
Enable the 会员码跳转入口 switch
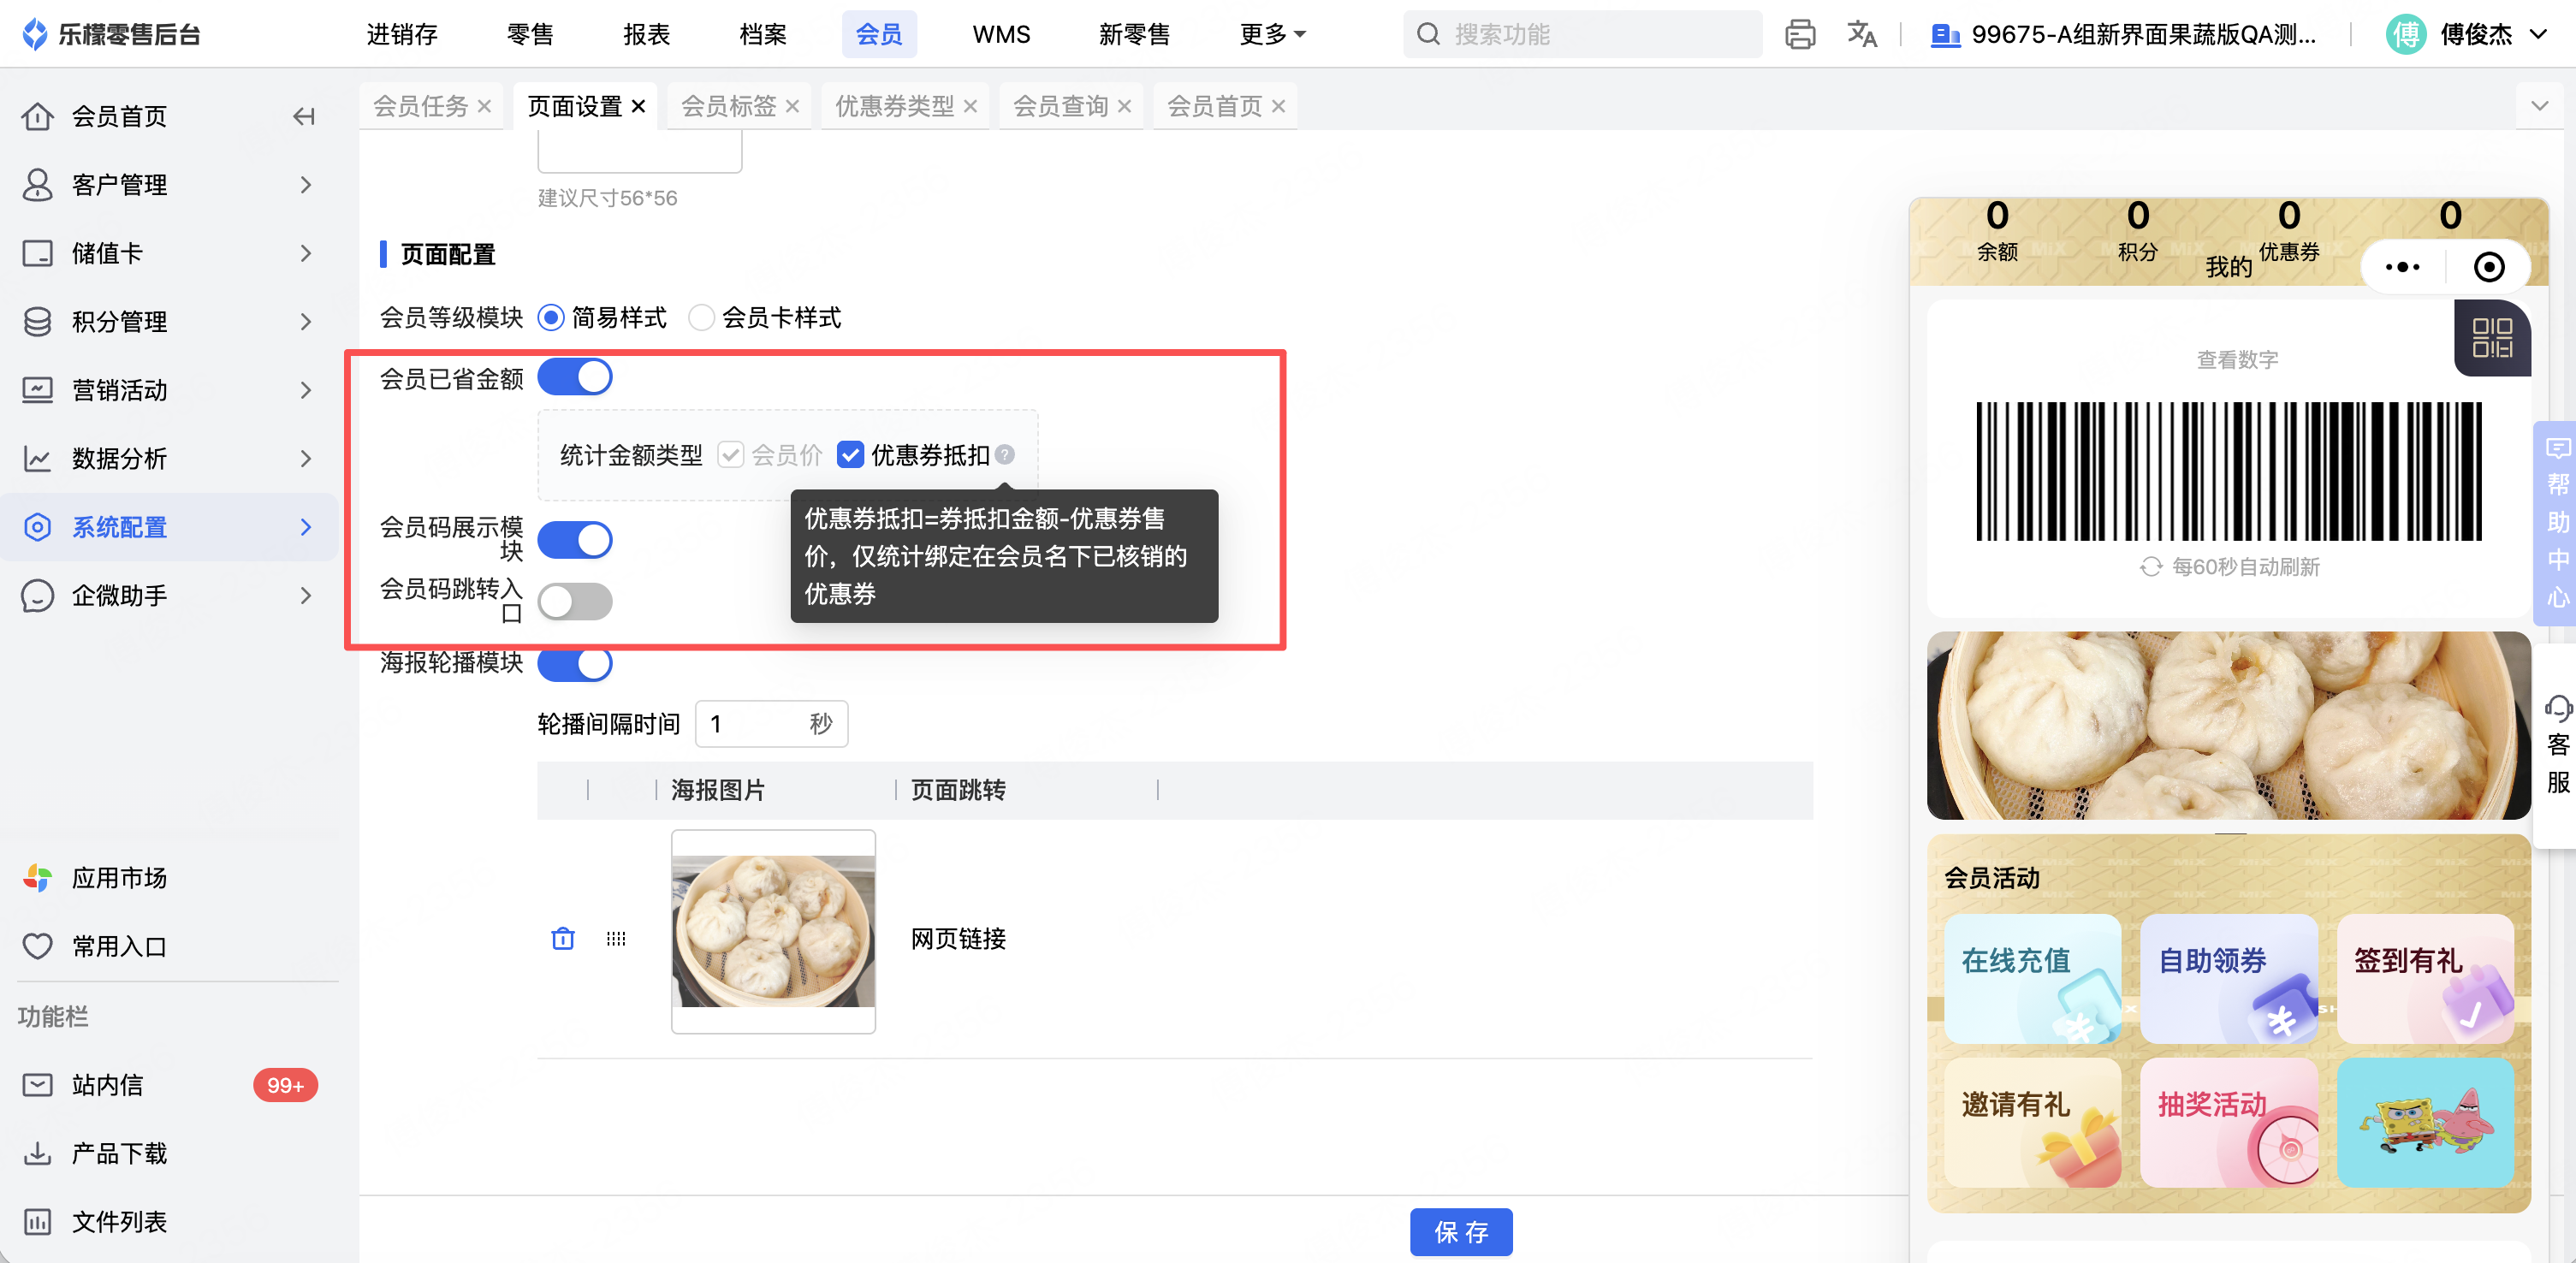575,601
